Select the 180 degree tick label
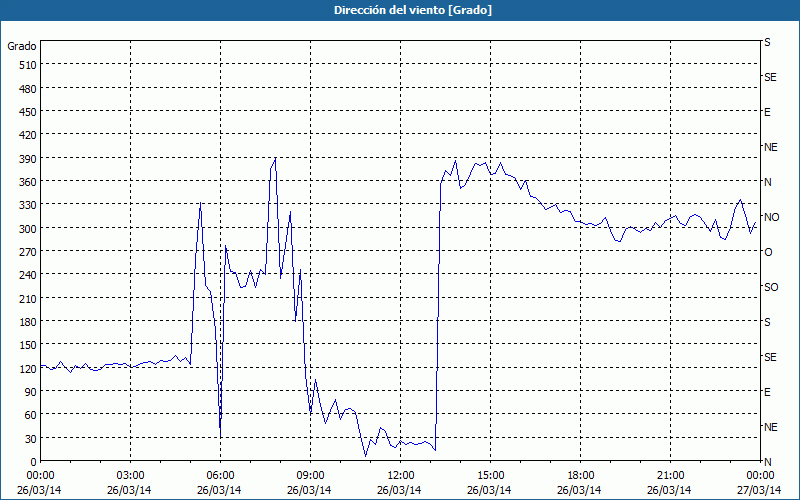Screen dimensions: 800x500 (29, 322)
